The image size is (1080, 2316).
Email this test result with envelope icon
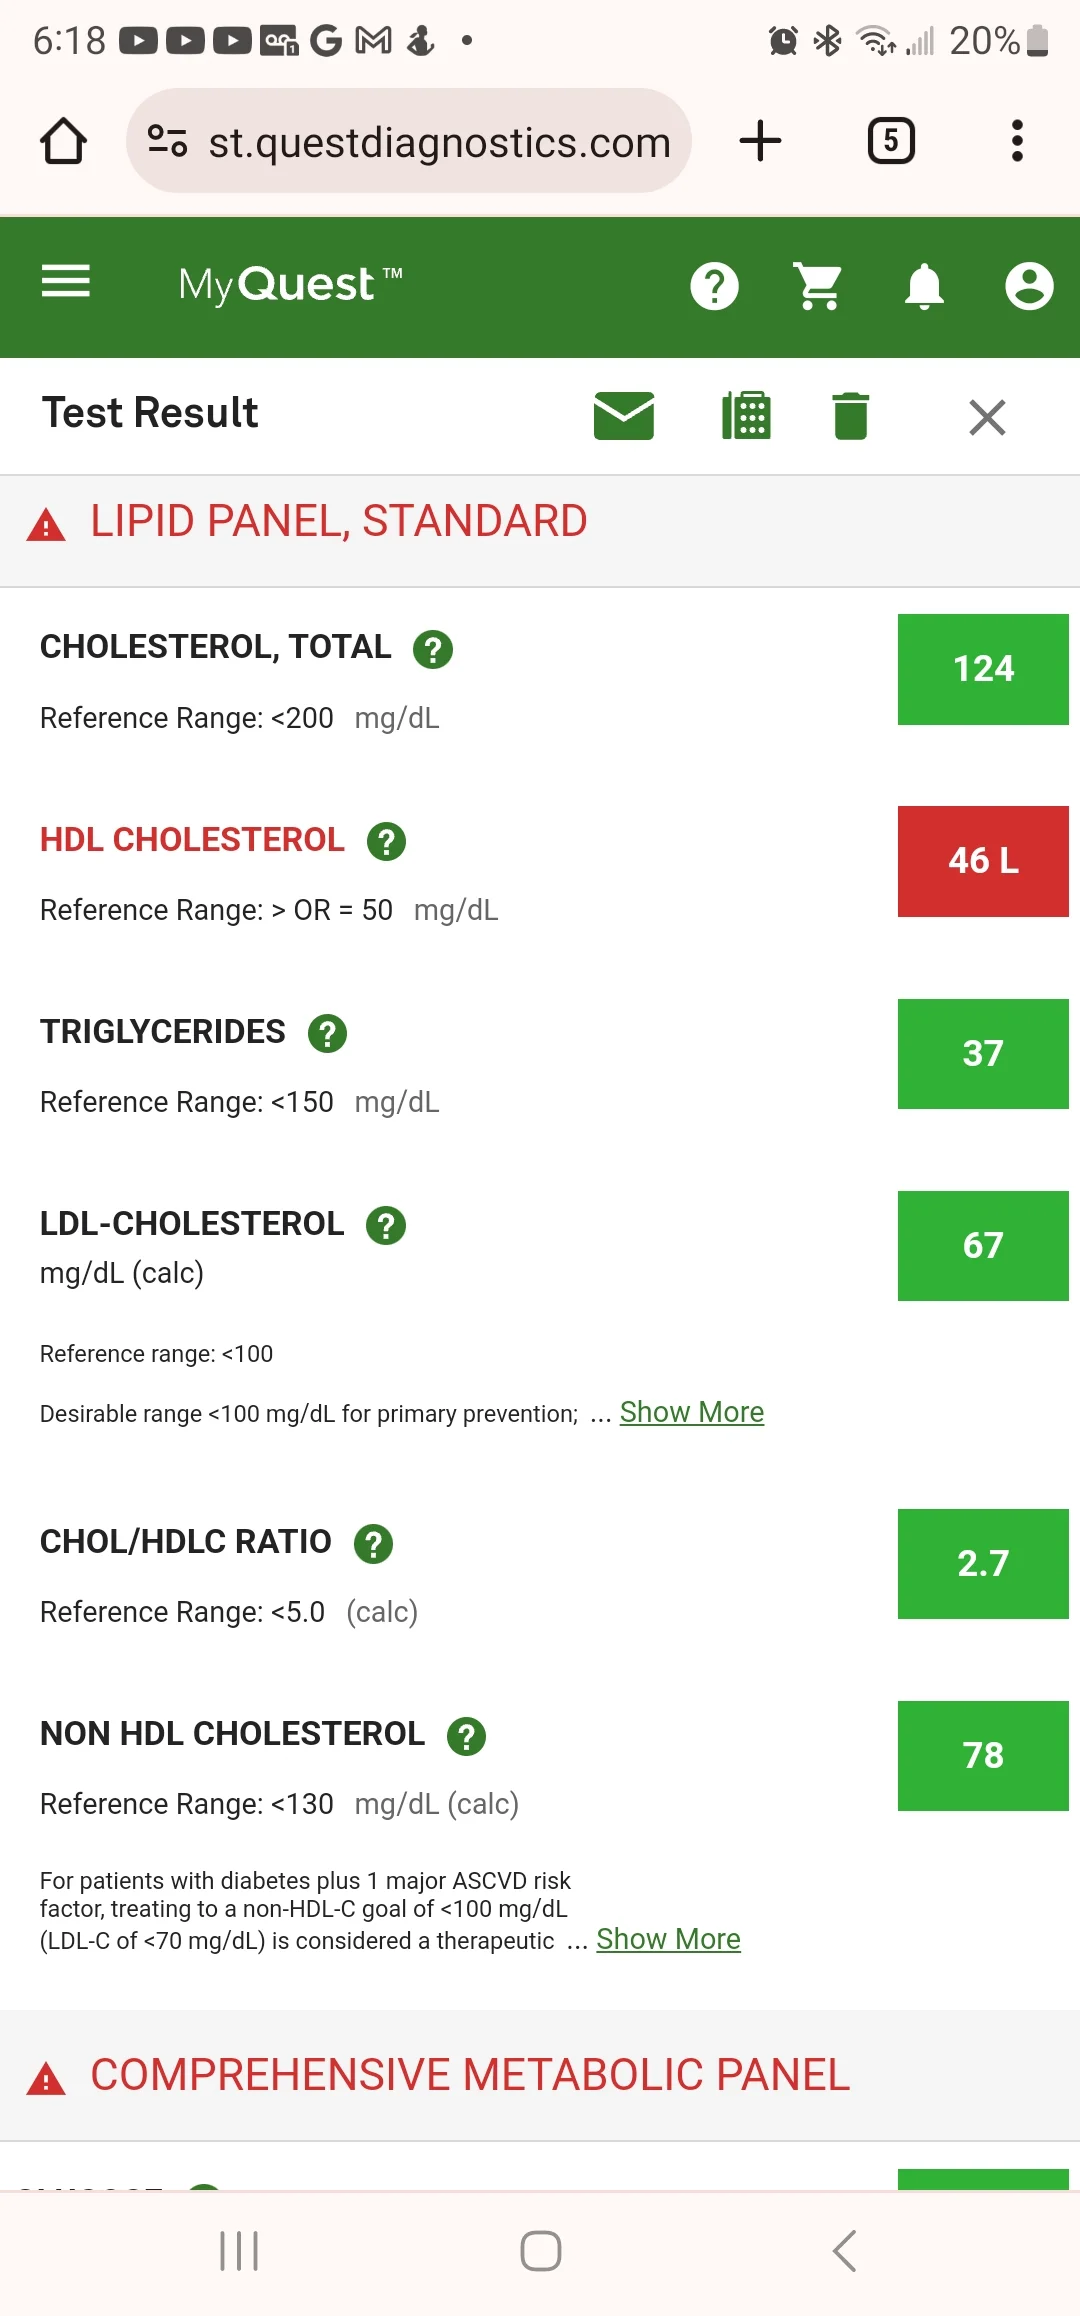(624, 416)
